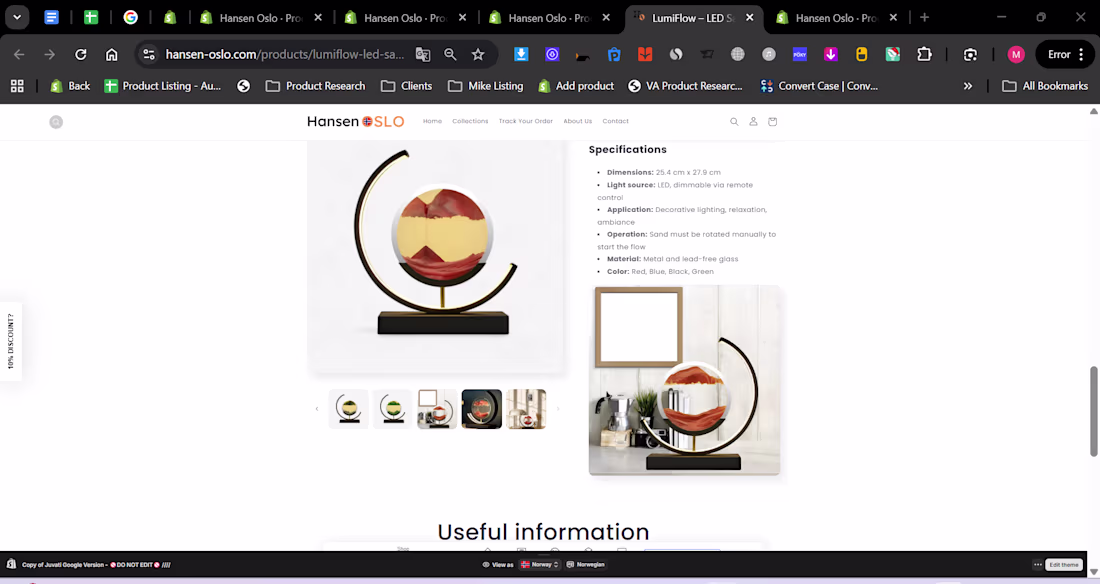Viewport: 1100px width, 584px height.
Task: Click the globe bookmark icon after Product Listing
Action: pos(243,86)
